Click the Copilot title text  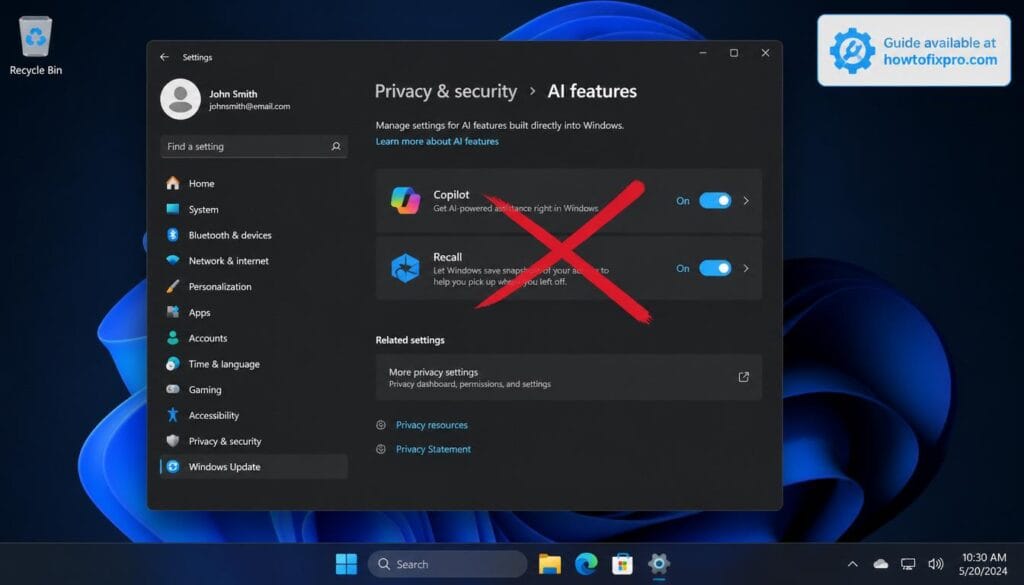click(x=451, y=195)
